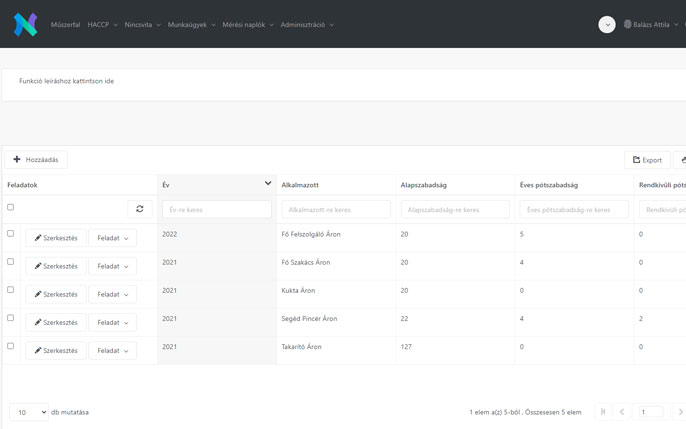686x429 pixels.
Task: Click the Hozzáadás button
Action: (36, 160)
